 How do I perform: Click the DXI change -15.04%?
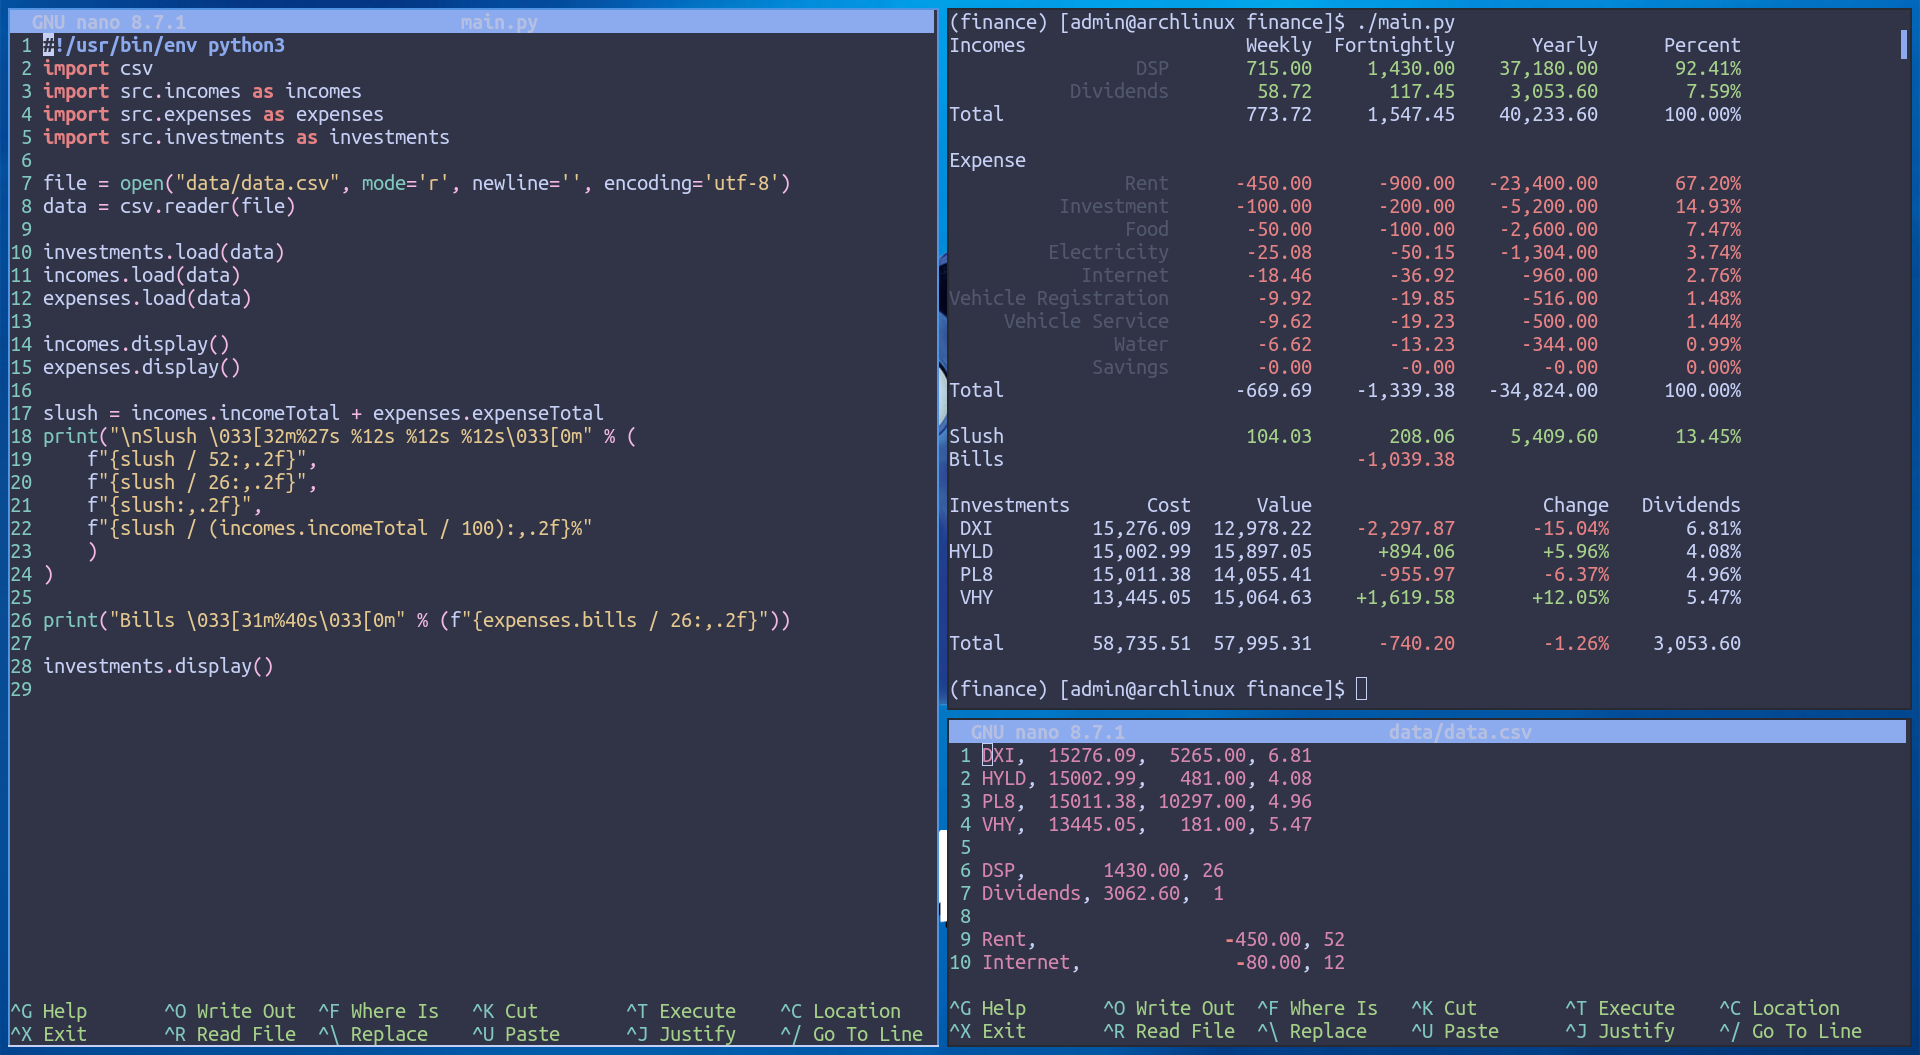(x=1571, y=528)
